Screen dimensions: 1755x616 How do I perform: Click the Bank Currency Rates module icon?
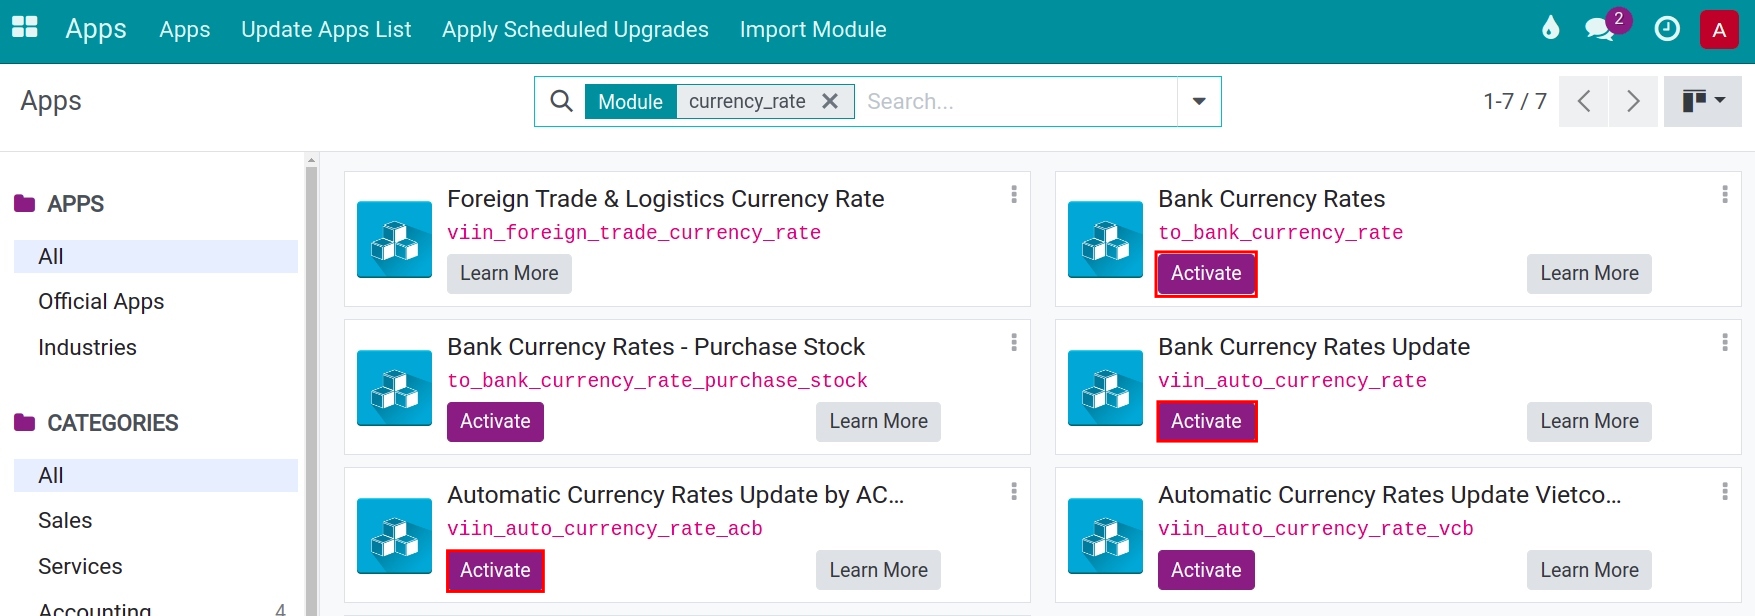click(x=1105, y=239)
